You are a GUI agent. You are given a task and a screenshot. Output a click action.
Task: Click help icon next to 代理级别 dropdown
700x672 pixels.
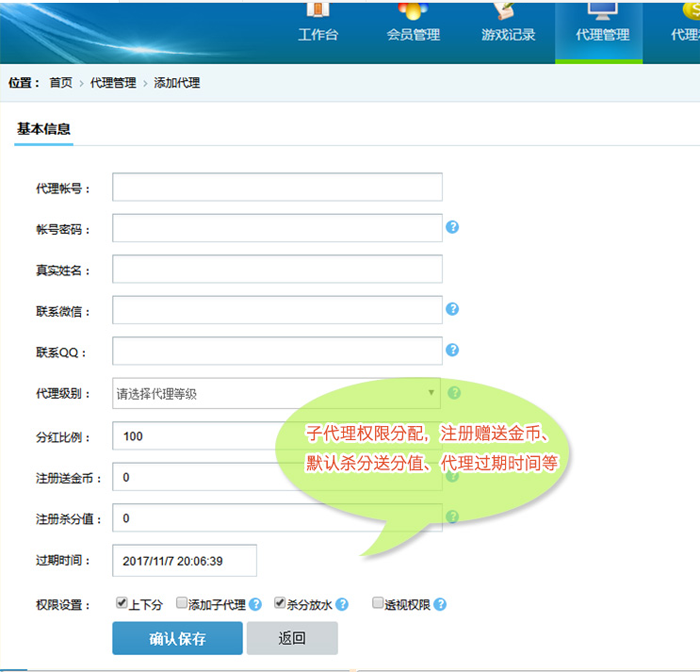click(x=453, y=393)
